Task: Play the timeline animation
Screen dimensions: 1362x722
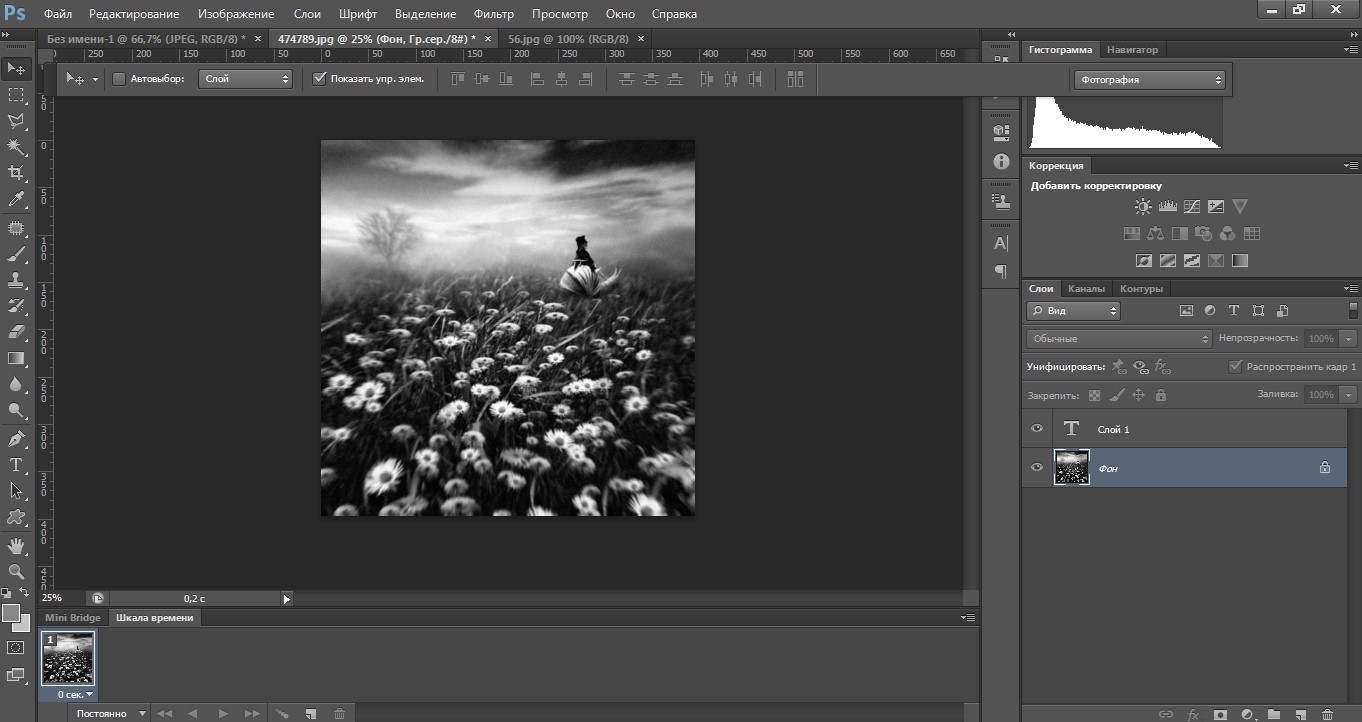Action: click(x=223, y=714)
